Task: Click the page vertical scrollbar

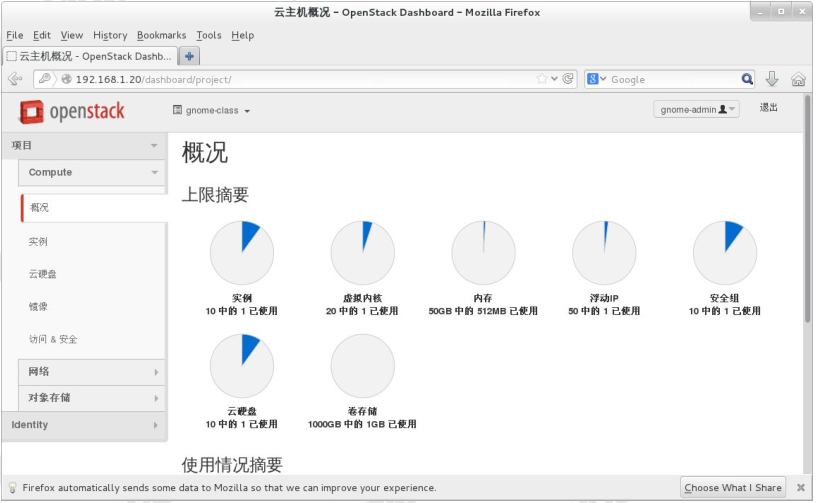Action: (807, 208)
